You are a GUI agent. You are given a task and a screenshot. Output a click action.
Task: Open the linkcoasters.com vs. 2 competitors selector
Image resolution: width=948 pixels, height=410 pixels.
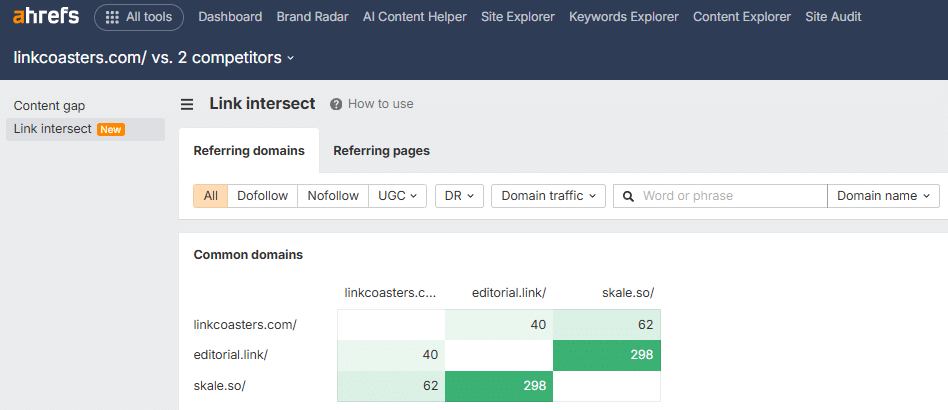pos(154,58)
